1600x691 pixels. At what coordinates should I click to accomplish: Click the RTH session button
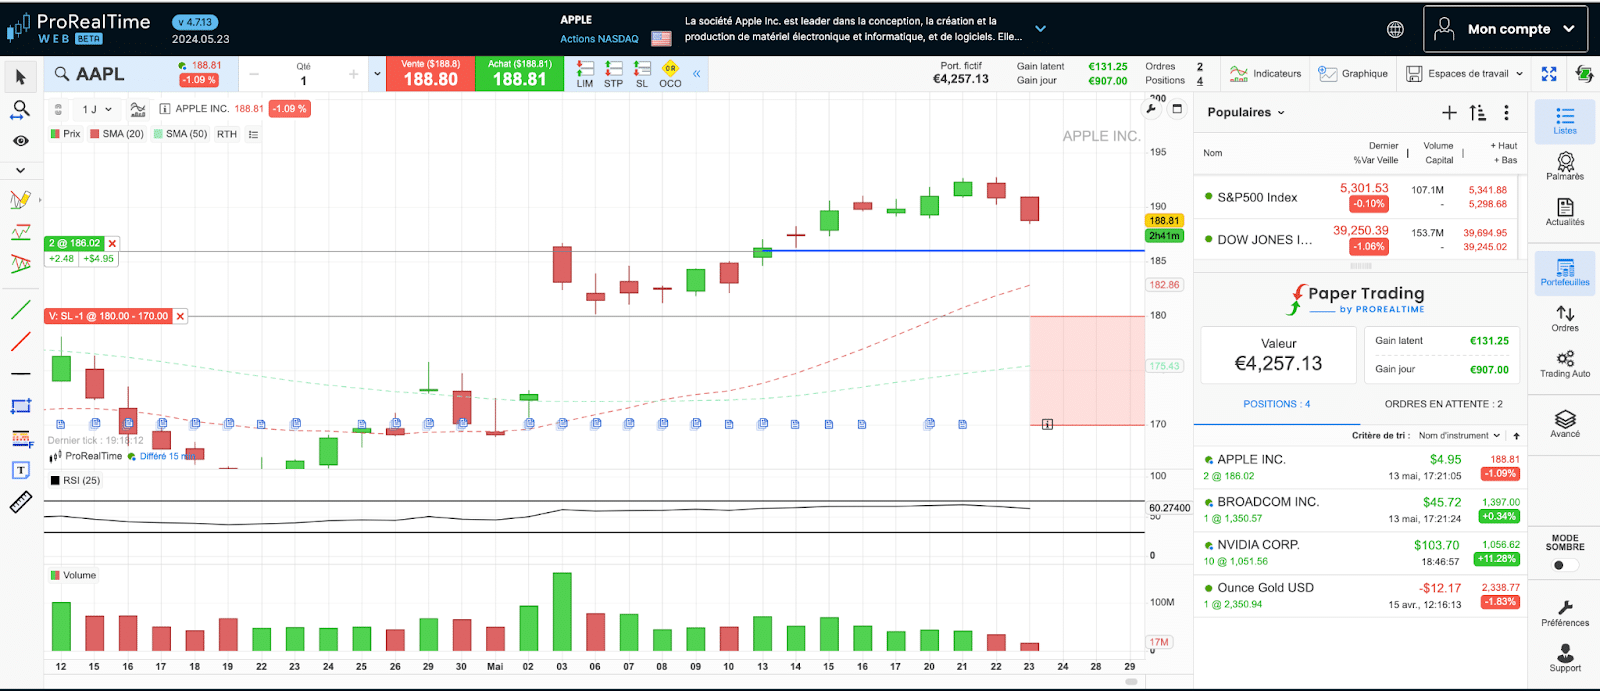227,134
